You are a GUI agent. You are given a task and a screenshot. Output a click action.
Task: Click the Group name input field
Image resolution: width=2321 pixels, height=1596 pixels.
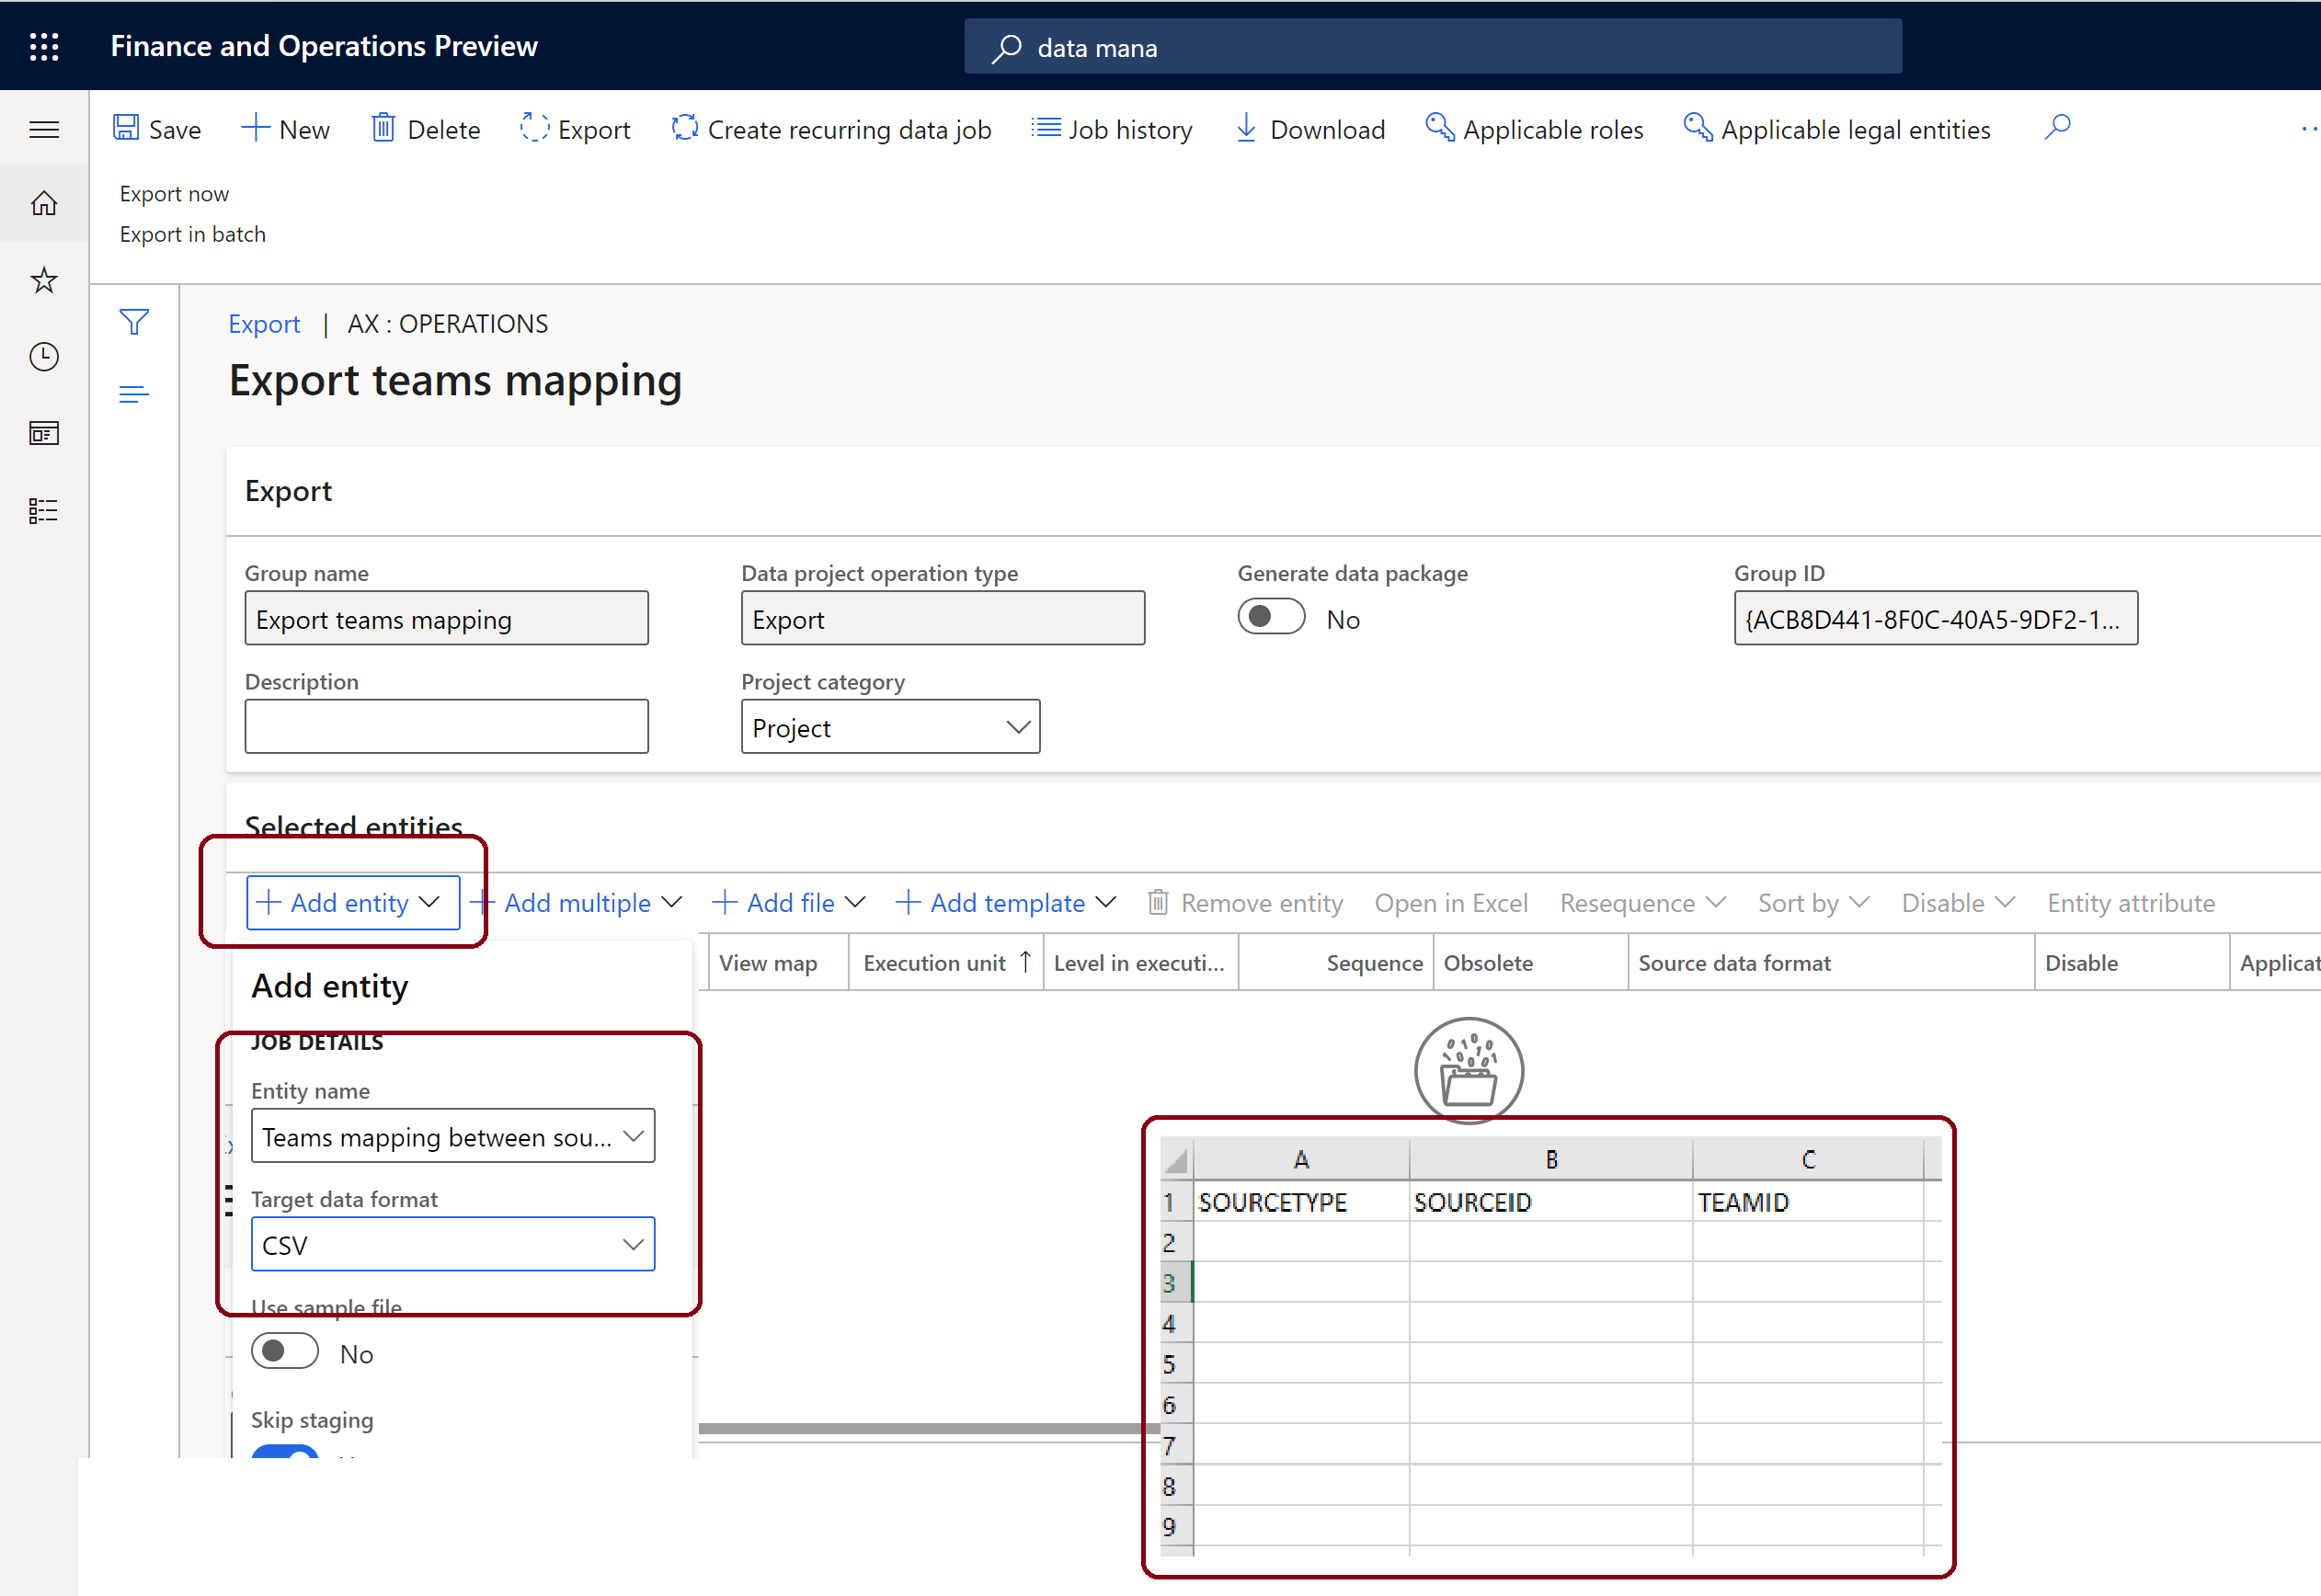448,619
